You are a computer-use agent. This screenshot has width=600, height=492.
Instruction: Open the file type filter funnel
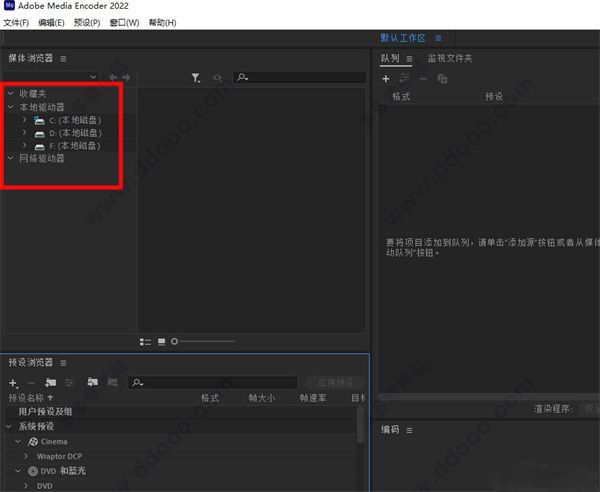tap(196, 78)
